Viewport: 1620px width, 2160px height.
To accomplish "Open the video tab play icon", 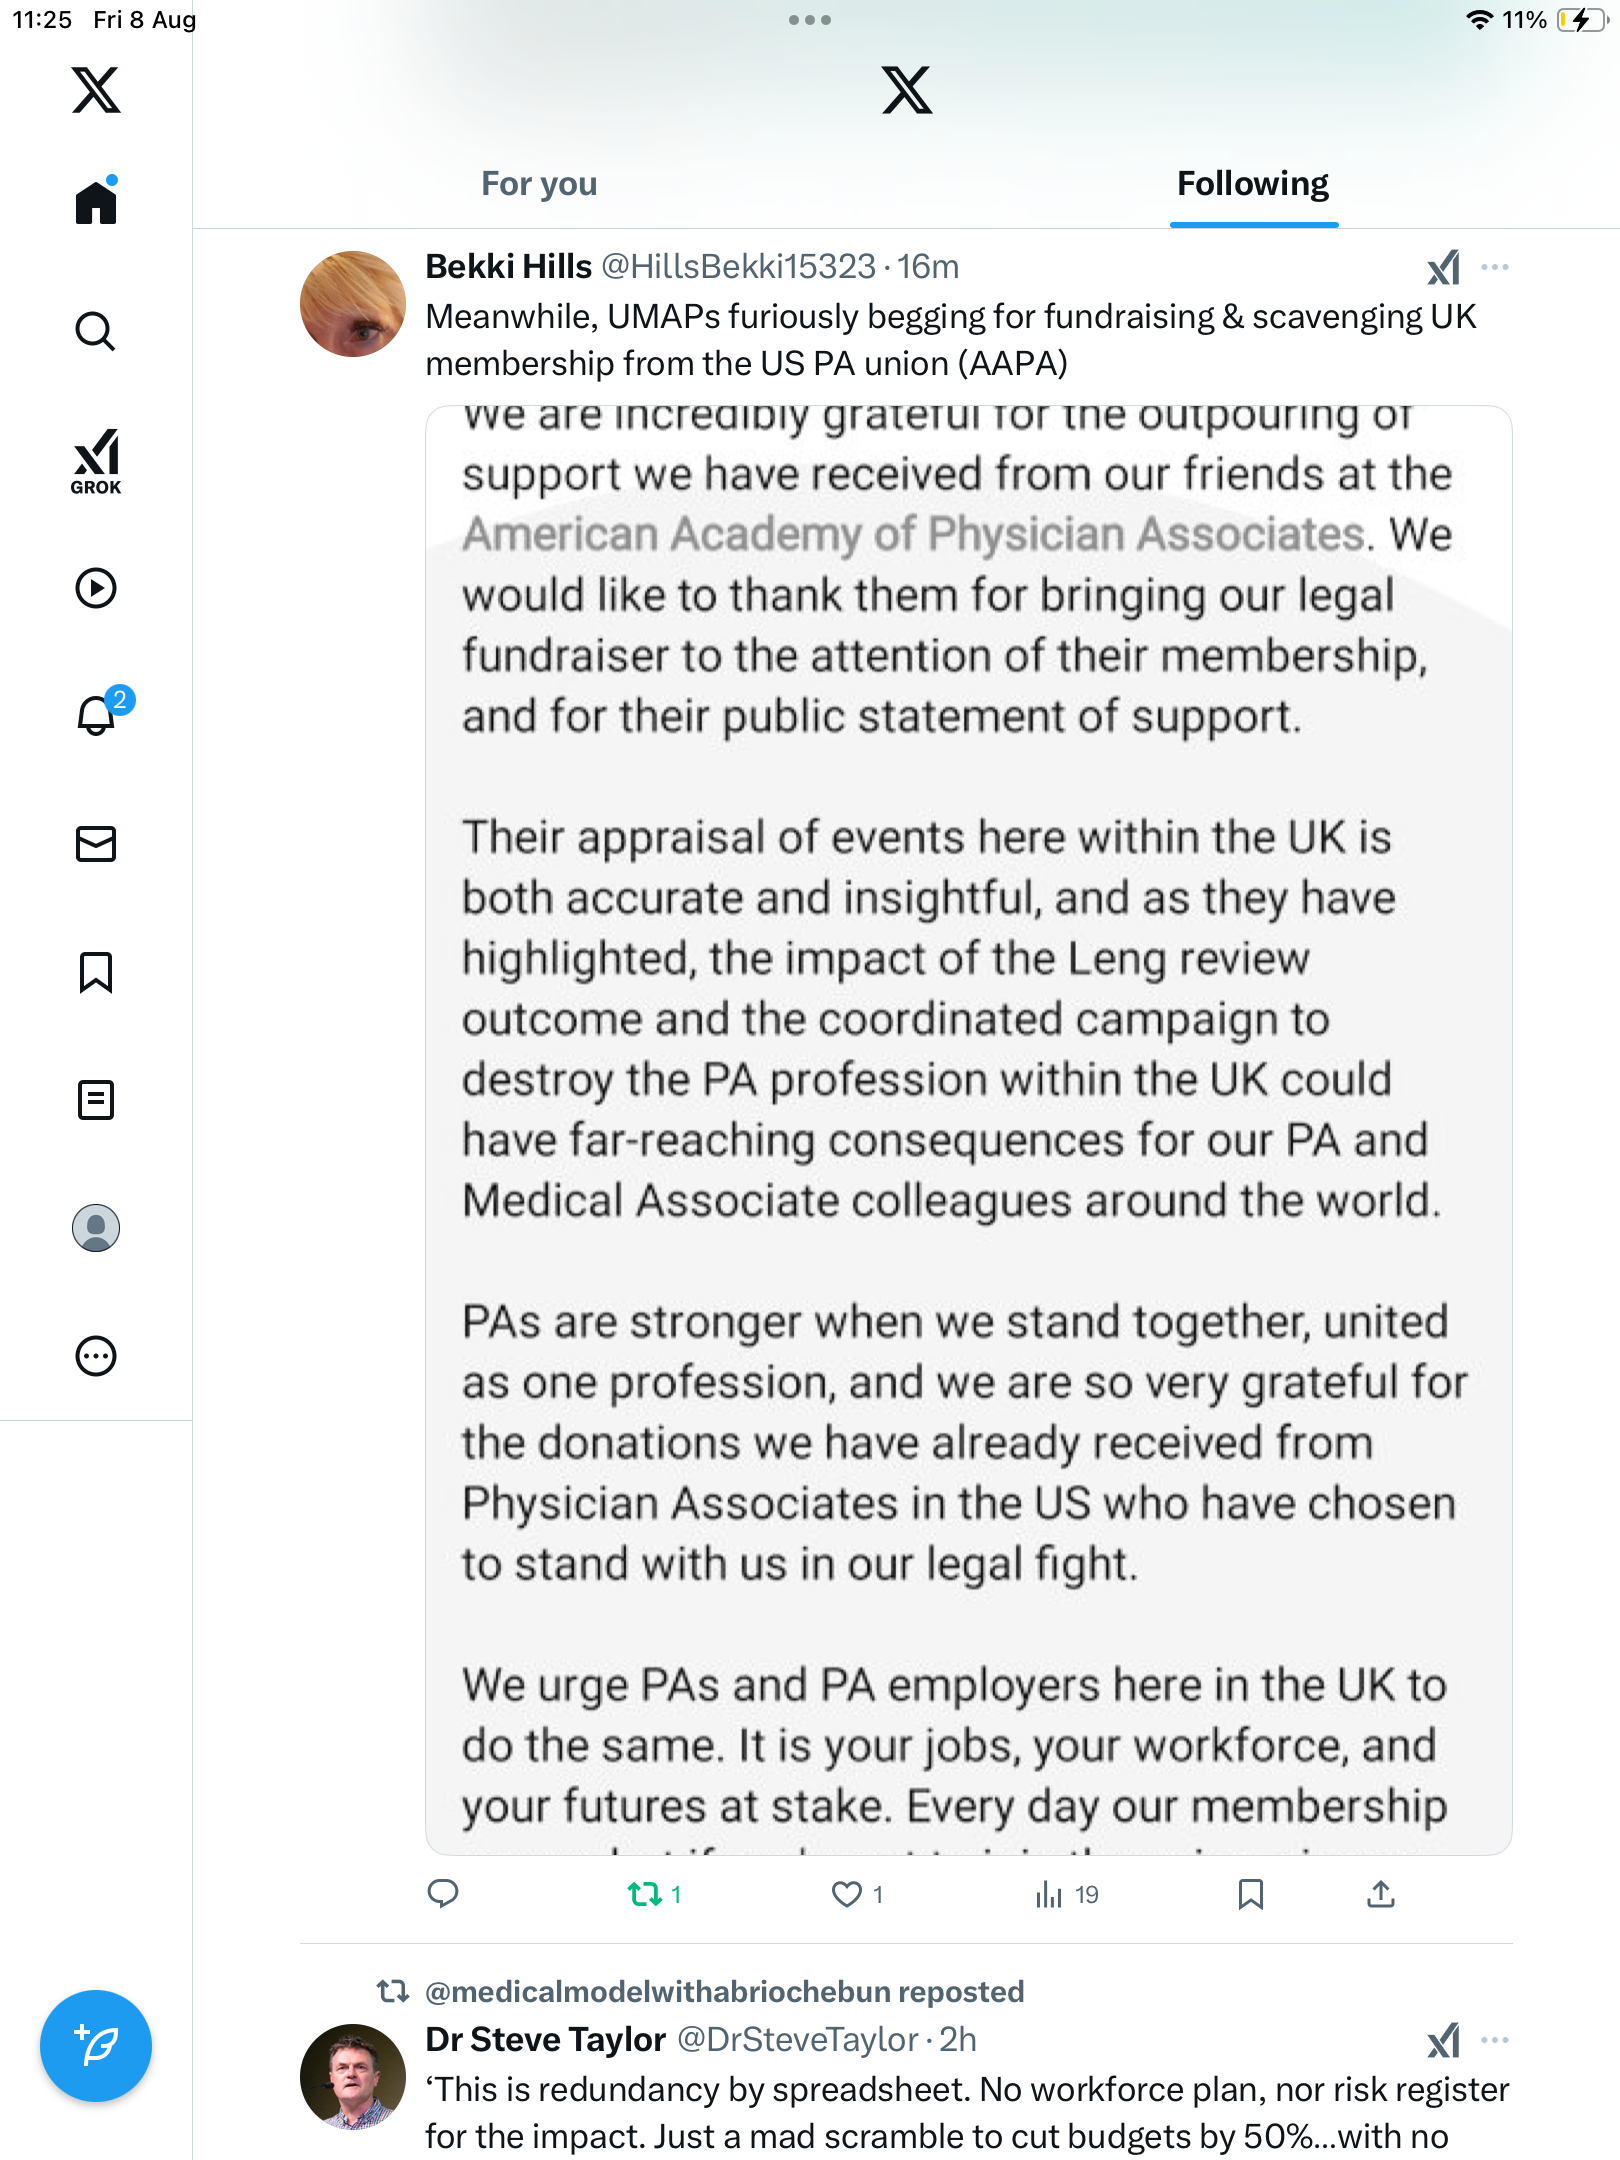I will pos(96,588).
